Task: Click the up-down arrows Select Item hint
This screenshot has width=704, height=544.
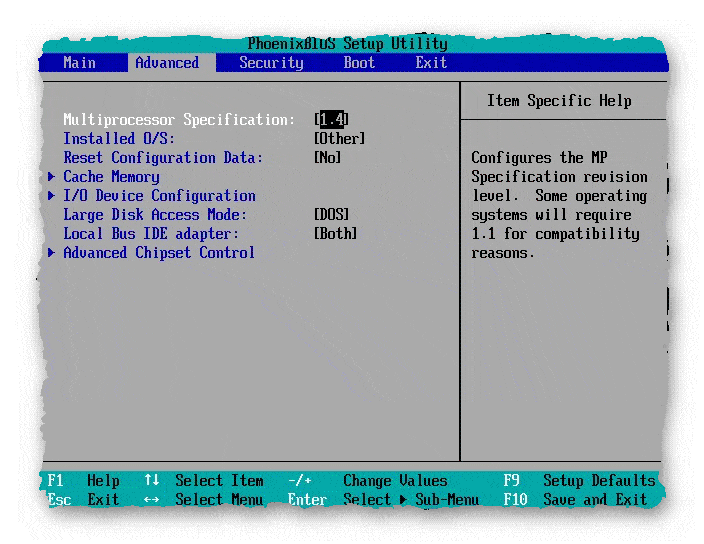Action: (x=204, y=481)
